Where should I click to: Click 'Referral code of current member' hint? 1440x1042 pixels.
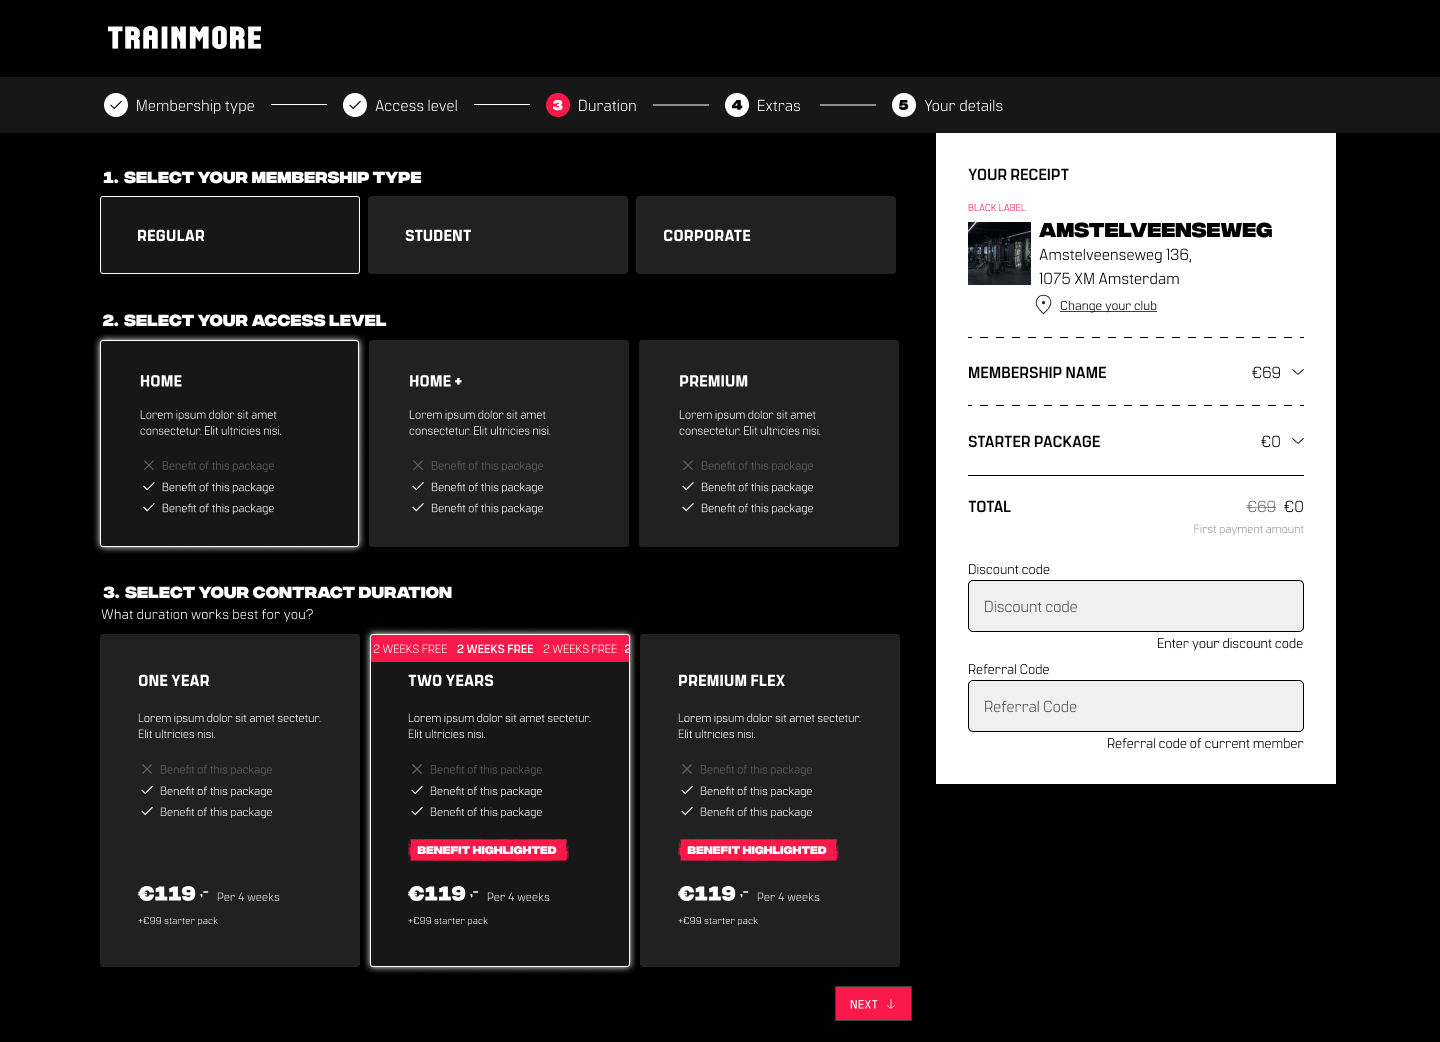(x=1205, y=743)
